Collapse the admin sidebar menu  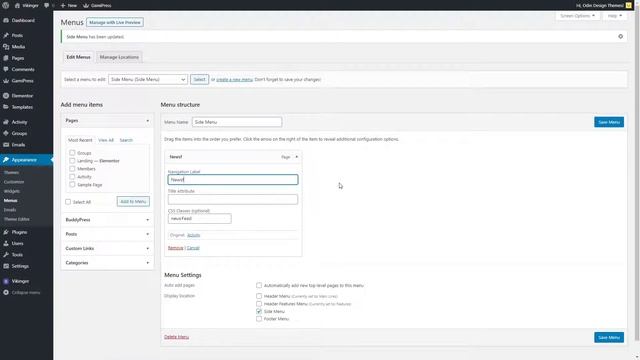click(x=26, y=293)
